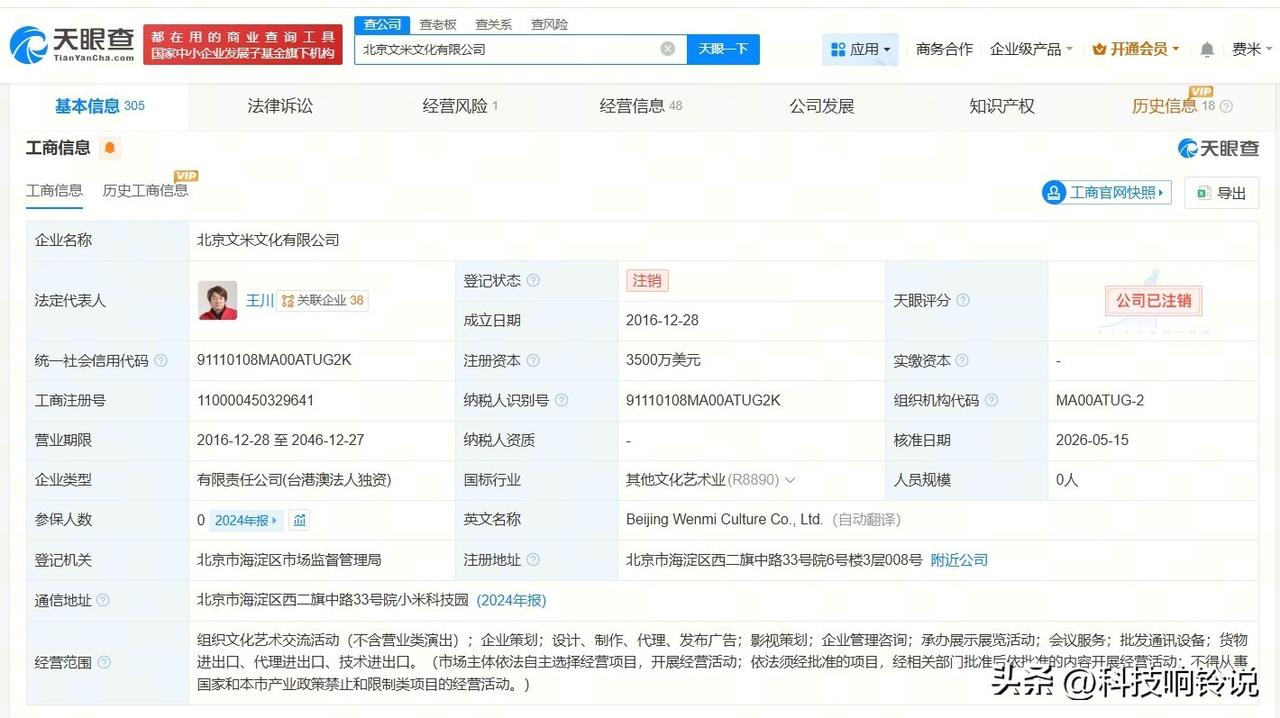Select the 历史工商信息 sub-tab
Viewport: 1280px width, 718px height.
(145, 190)
